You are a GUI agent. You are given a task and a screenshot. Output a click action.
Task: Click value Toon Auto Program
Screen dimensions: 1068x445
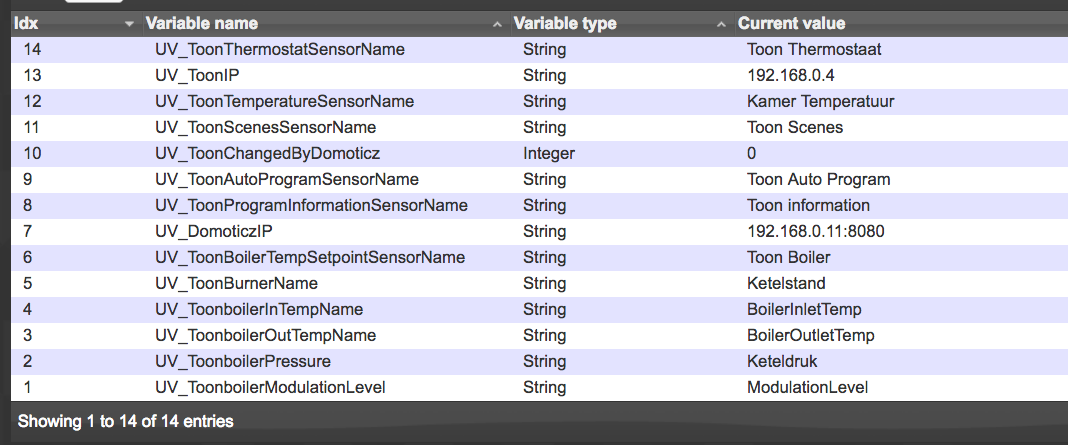(819, 179)
